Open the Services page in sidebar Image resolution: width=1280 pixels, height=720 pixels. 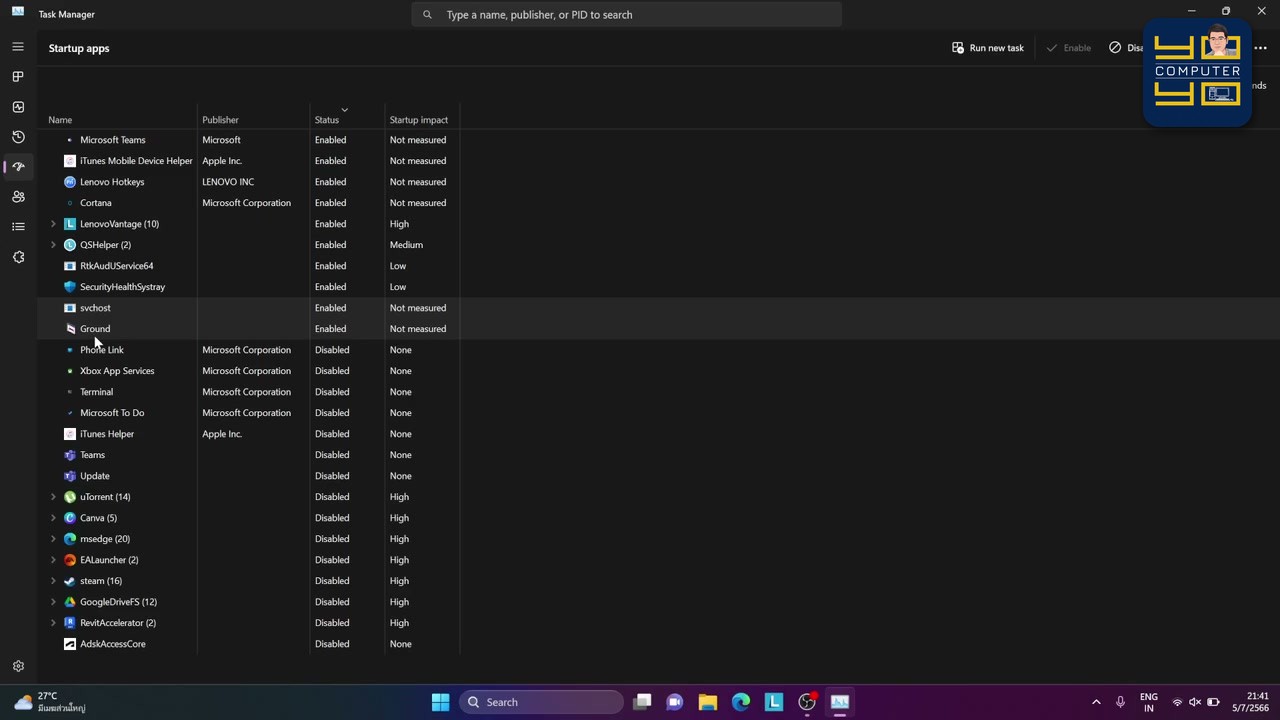[18, 257]
